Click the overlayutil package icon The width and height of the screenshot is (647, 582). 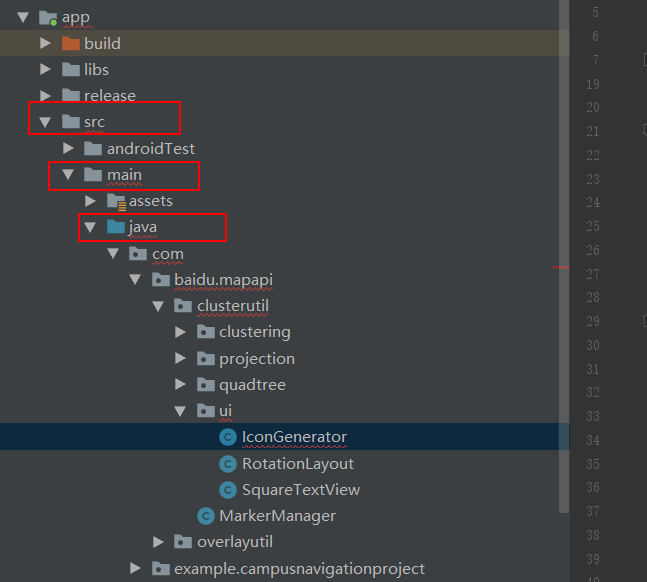(183, 542)
